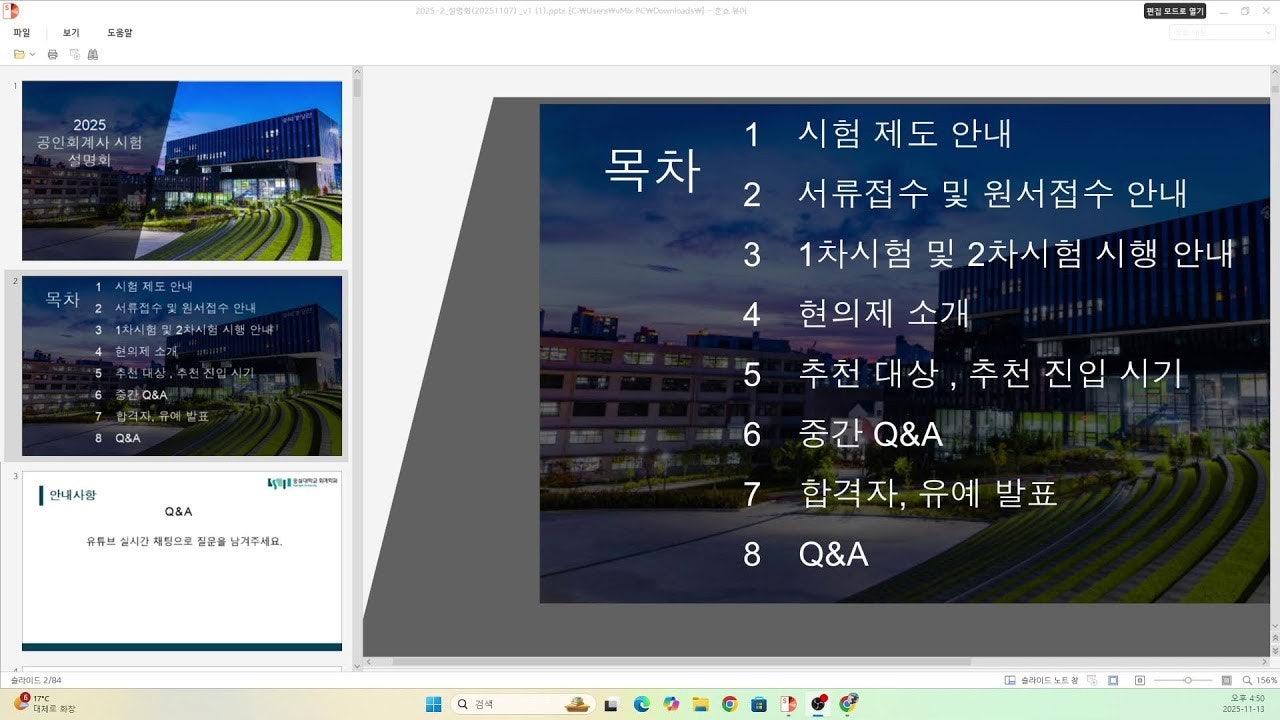Viewport: 1280px width, 720px height.
Task: Open Microsoft Edge from the taskbar
Action: click(x=641, y=704)
